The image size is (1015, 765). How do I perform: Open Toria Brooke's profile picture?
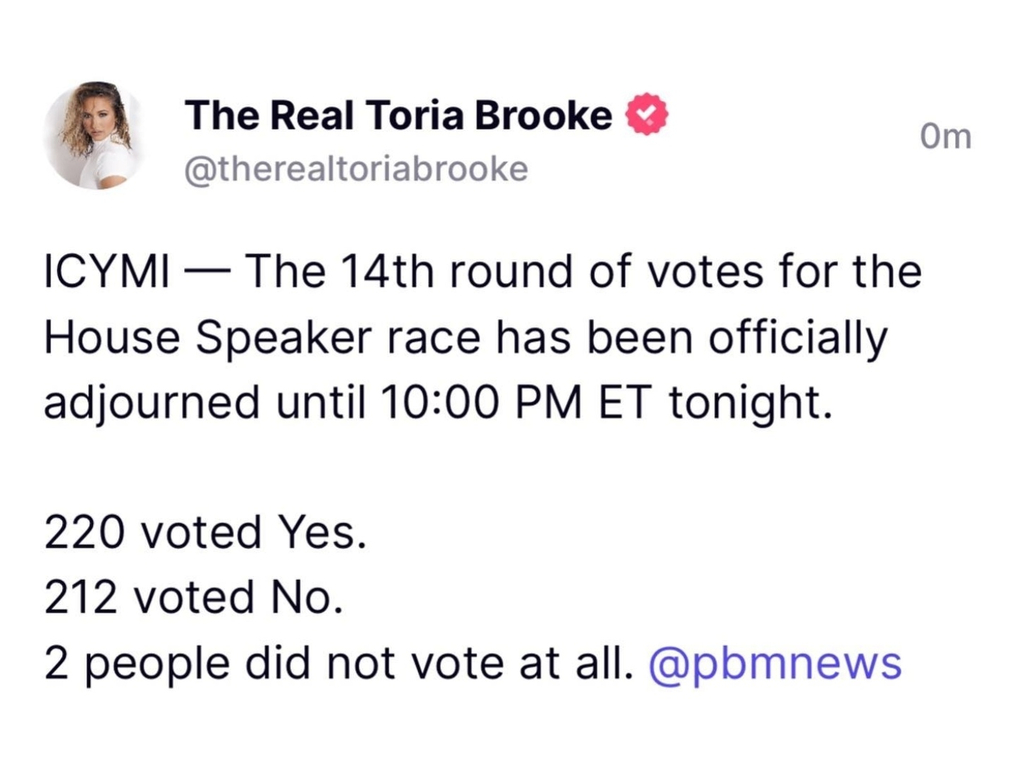[x=93, y=135]
